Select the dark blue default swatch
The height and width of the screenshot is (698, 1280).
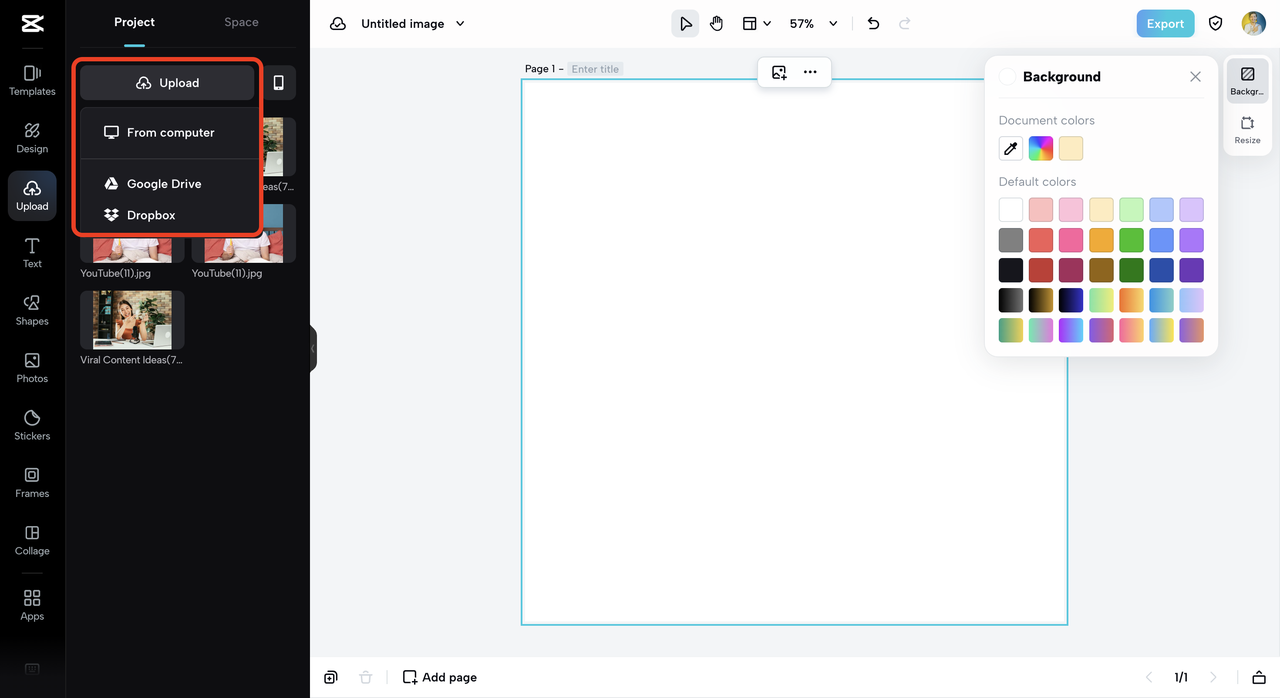(x=1161, y=270)
